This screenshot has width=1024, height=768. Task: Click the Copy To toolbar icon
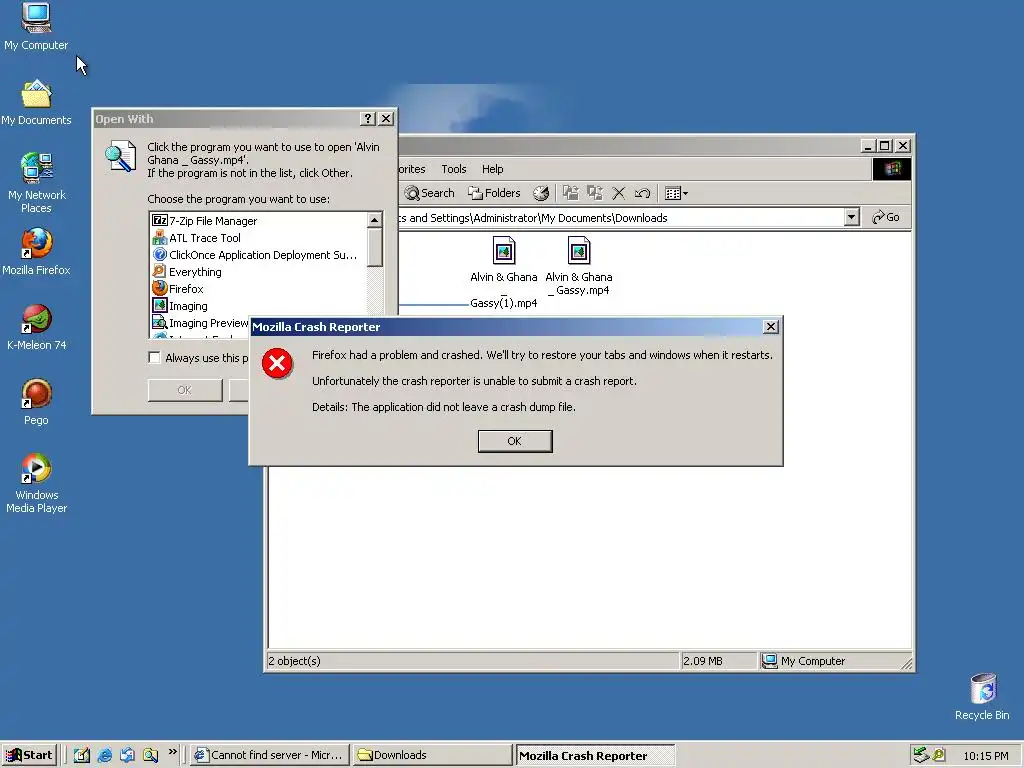pos(594,193)
